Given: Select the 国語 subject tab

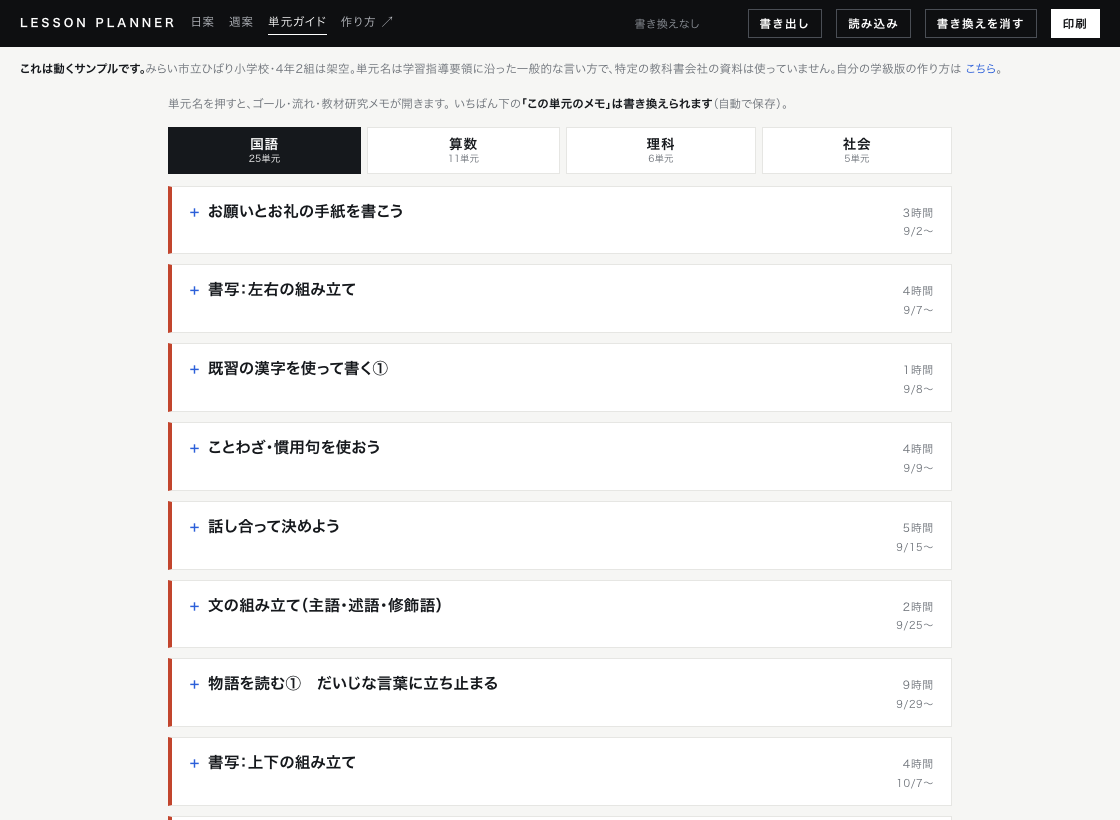Looking at the screenshot, I should point(264,151).
